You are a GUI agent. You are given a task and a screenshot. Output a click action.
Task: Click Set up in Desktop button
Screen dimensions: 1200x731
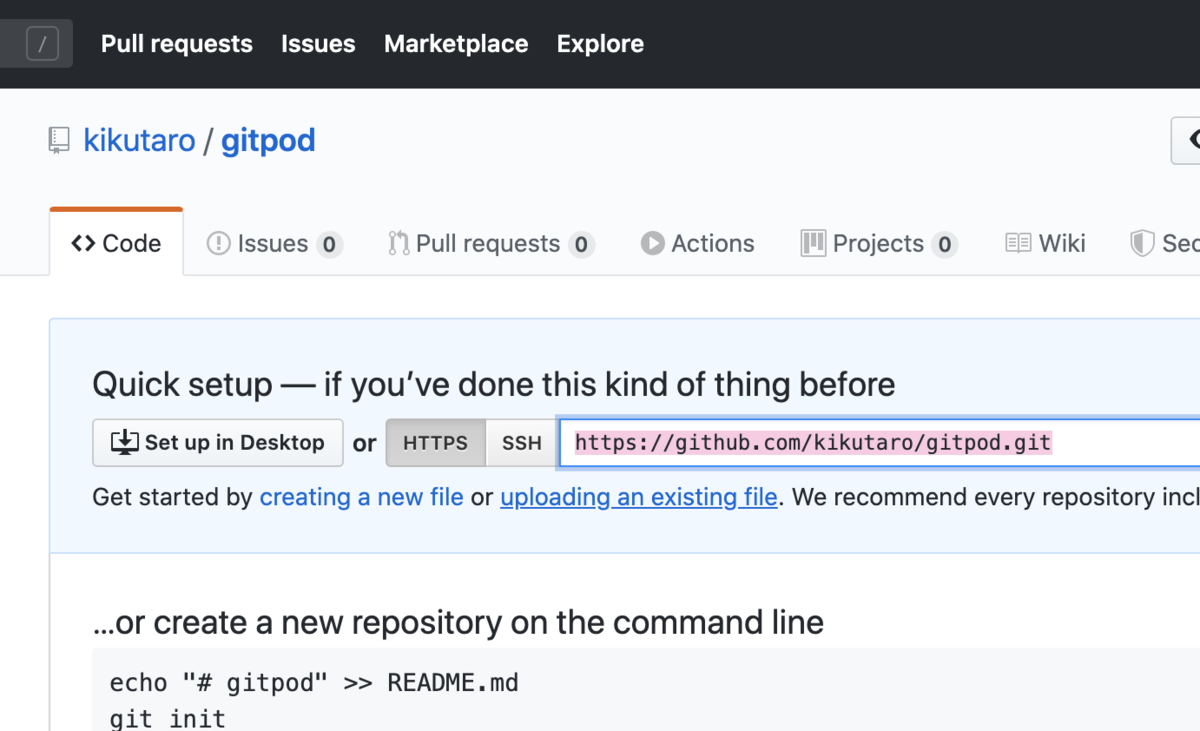(218, 442)
